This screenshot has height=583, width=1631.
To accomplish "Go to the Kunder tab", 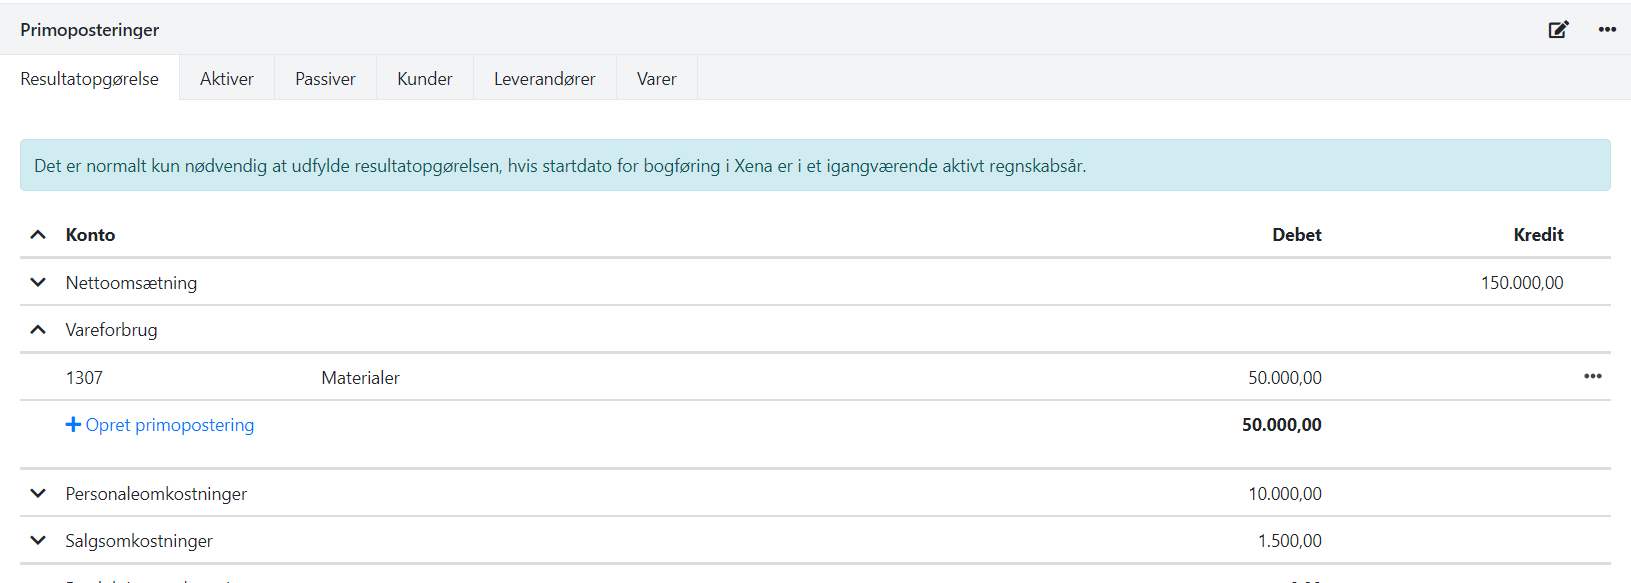I will (x=424, y=79).
